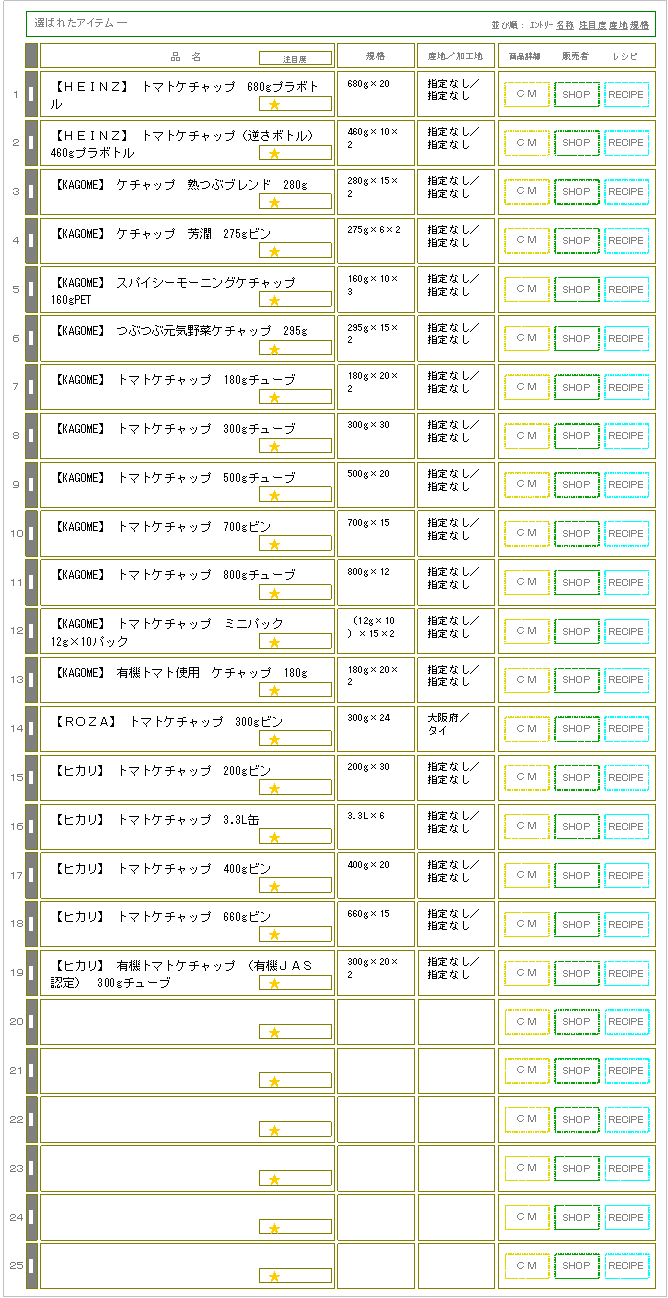Click the star icon in empty row 20

point(274,1032)
